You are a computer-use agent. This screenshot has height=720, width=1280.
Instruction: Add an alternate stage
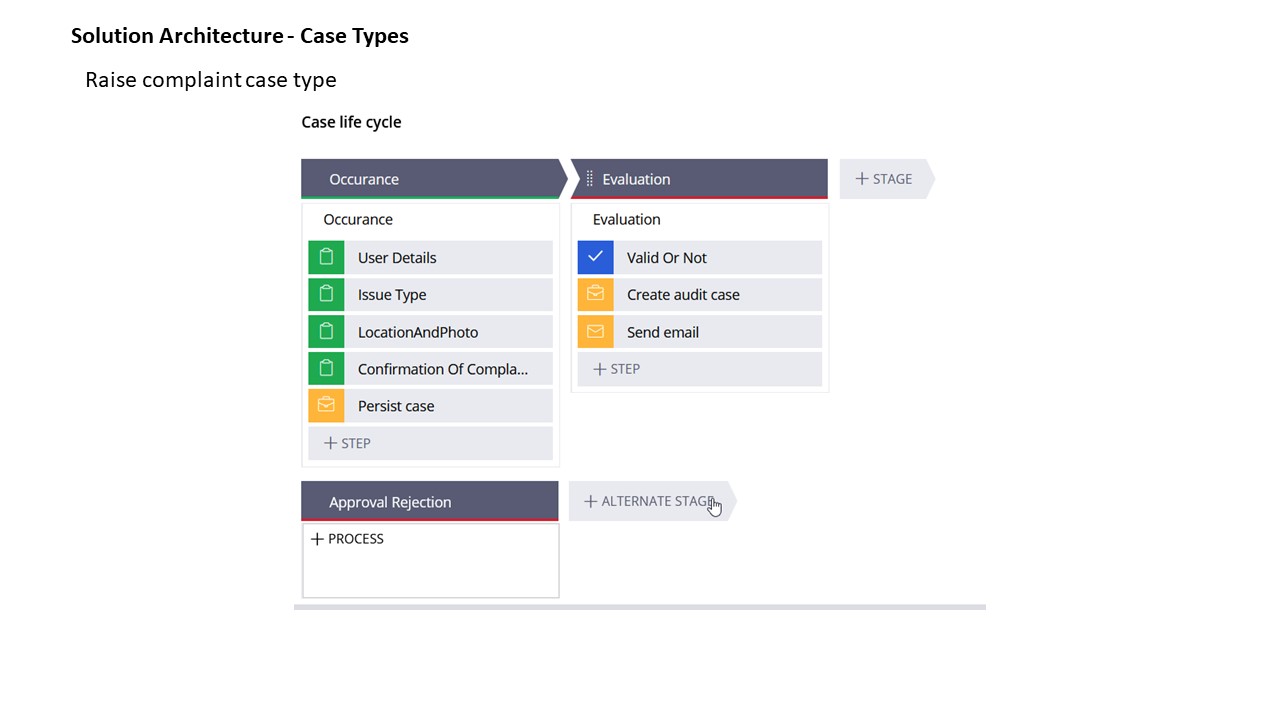coord(649,501)
